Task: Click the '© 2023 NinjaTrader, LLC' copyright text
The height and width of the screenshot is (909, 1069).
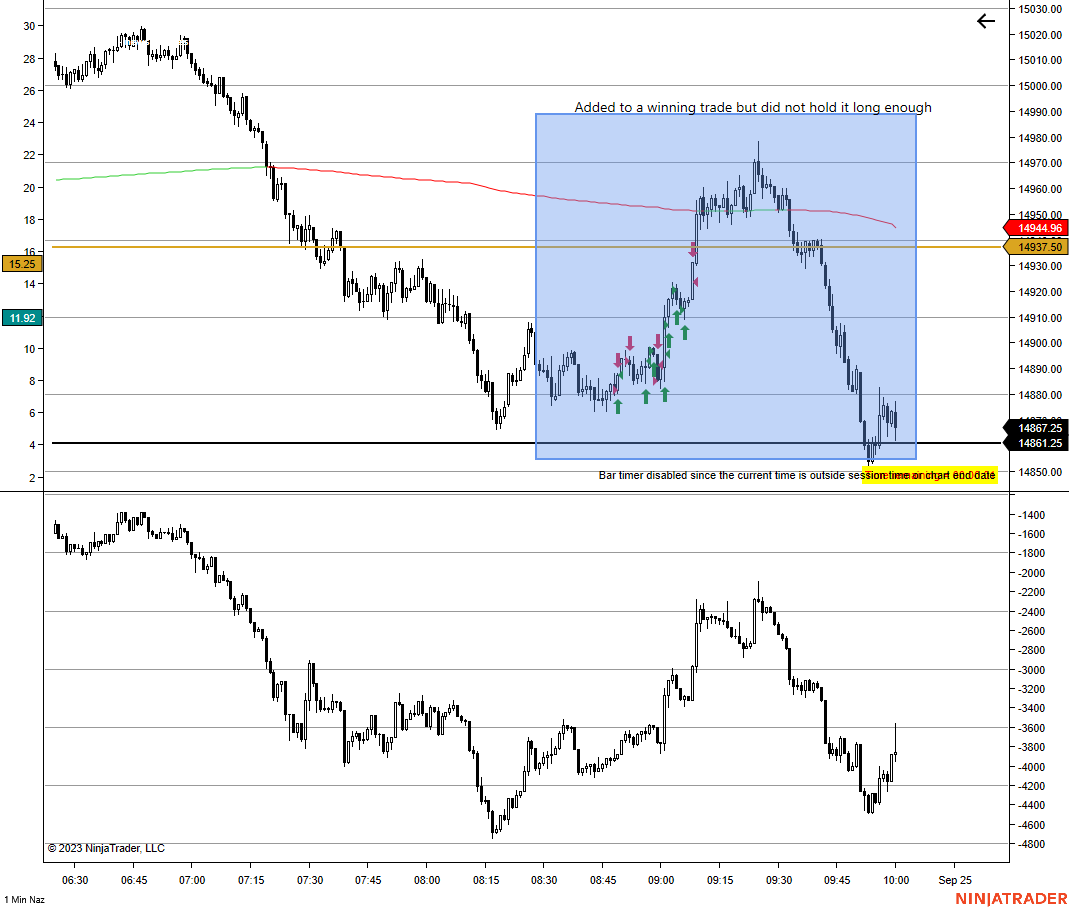Action: [106, 848]
